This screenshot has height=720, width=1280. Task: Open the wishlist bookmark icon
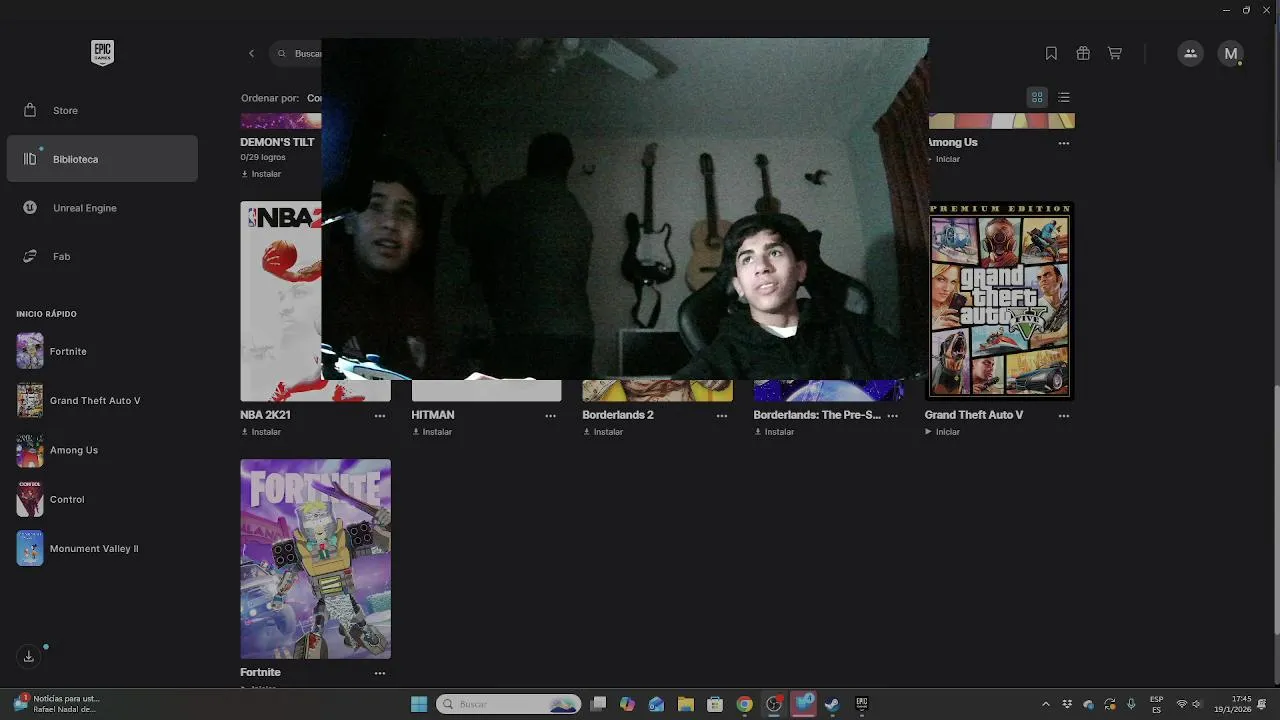[x=1051, y=54]
